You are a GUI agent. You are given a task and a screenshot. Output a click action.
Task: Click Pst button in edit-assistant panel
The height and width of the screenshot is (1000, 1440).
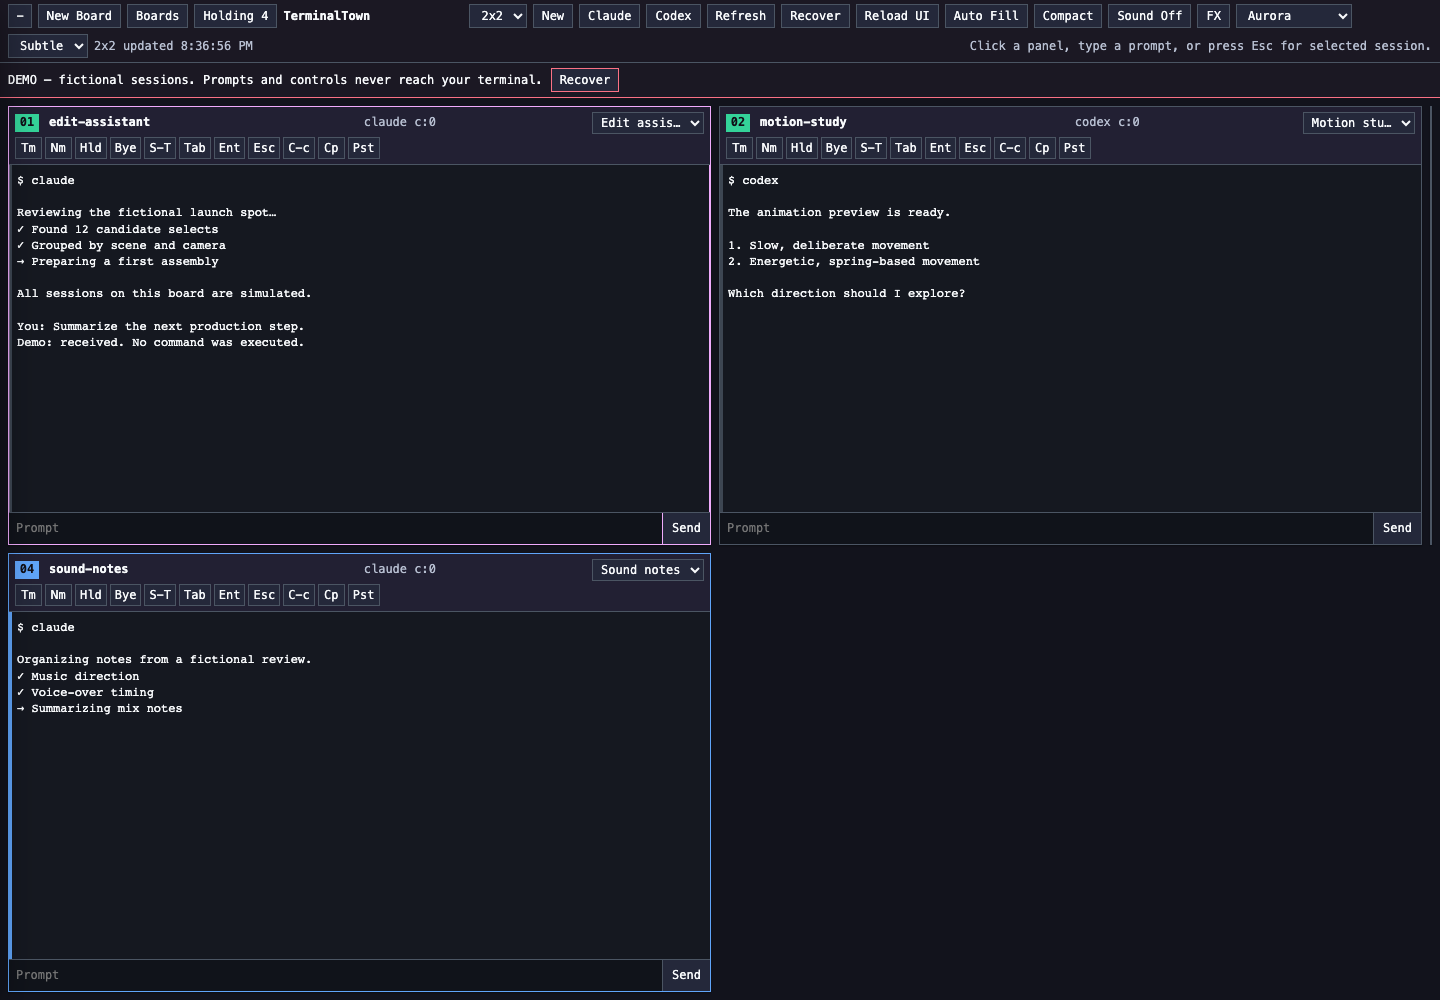pyautogui.click(x=364, y=148)
